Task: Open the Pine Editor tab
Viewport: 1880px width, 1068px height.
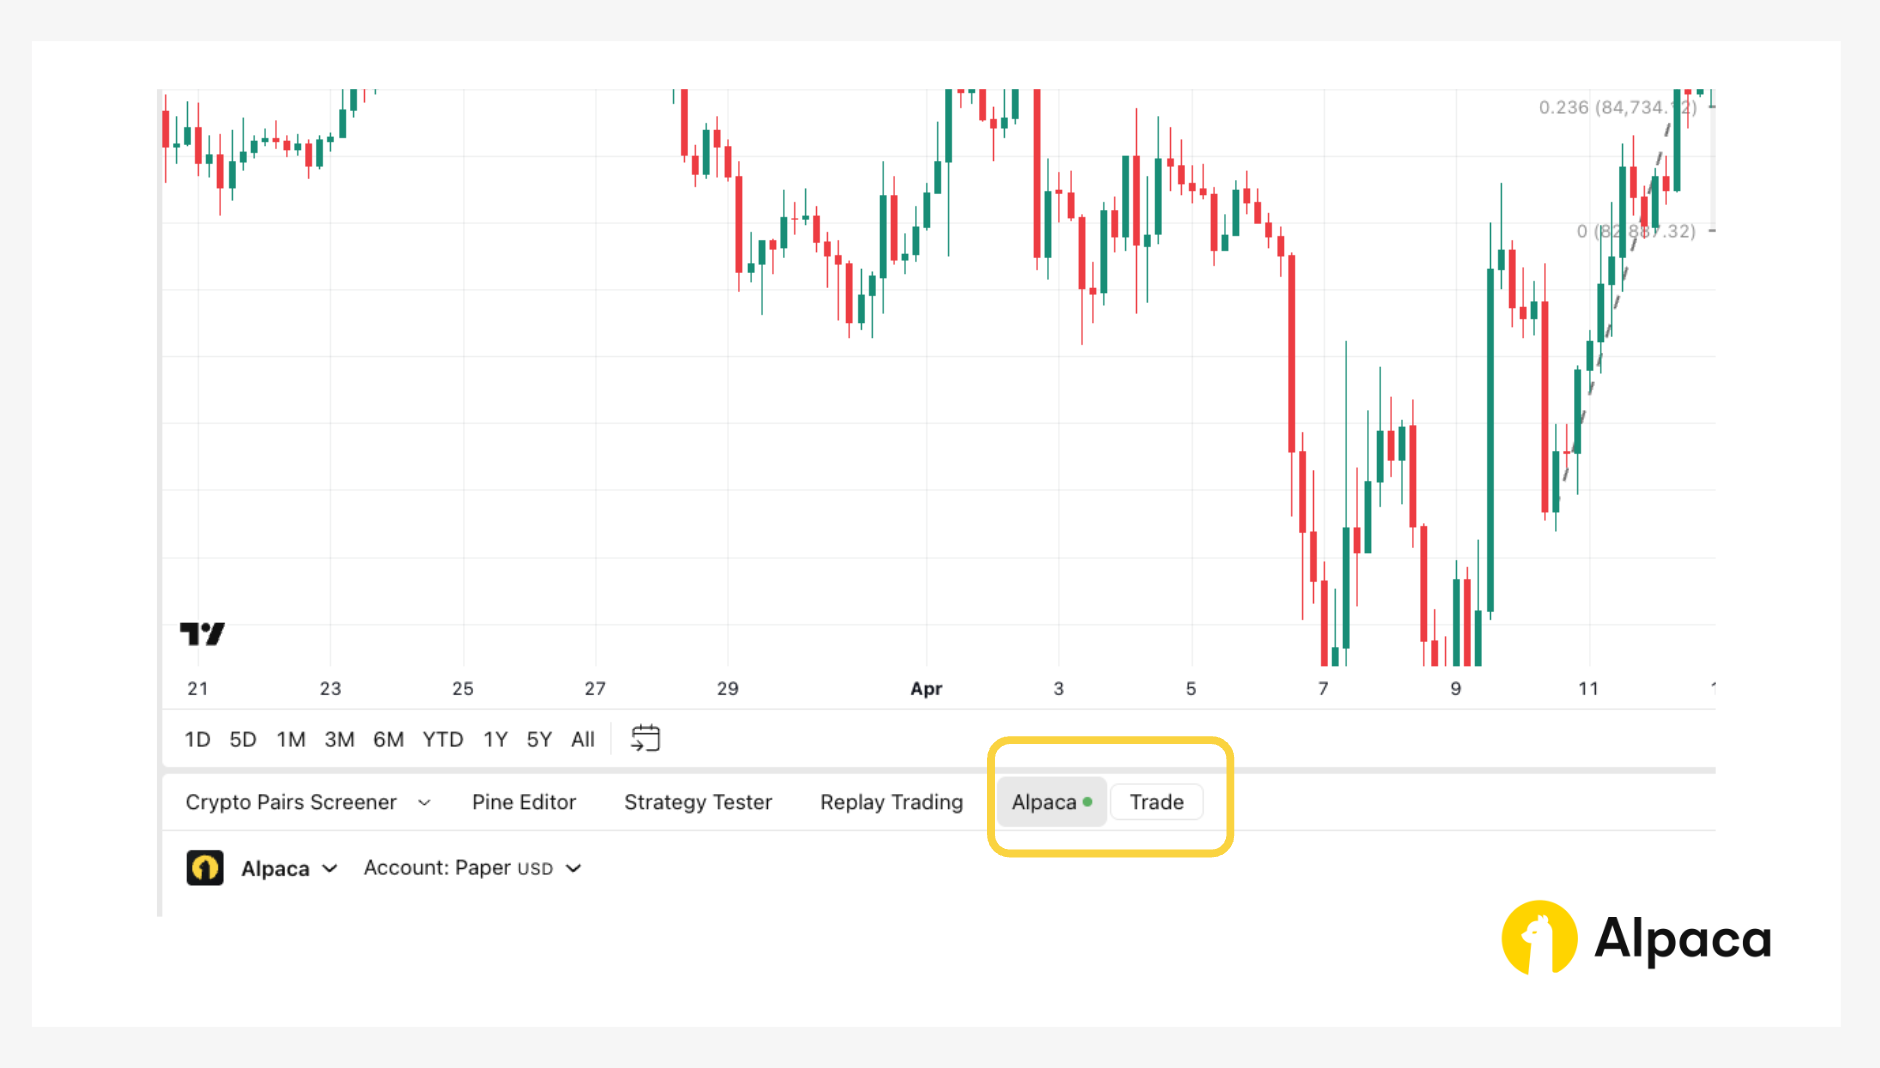Action: pos(524,802)
